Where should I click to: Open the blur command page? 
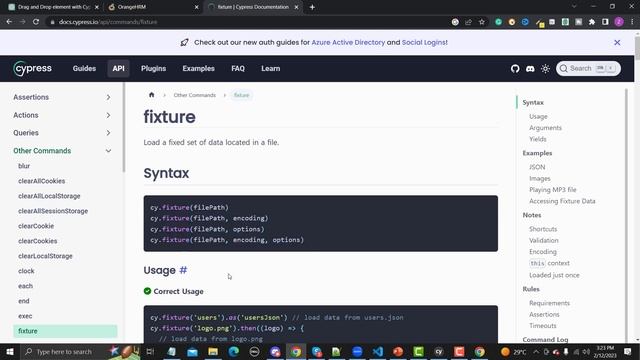(24, 166)
